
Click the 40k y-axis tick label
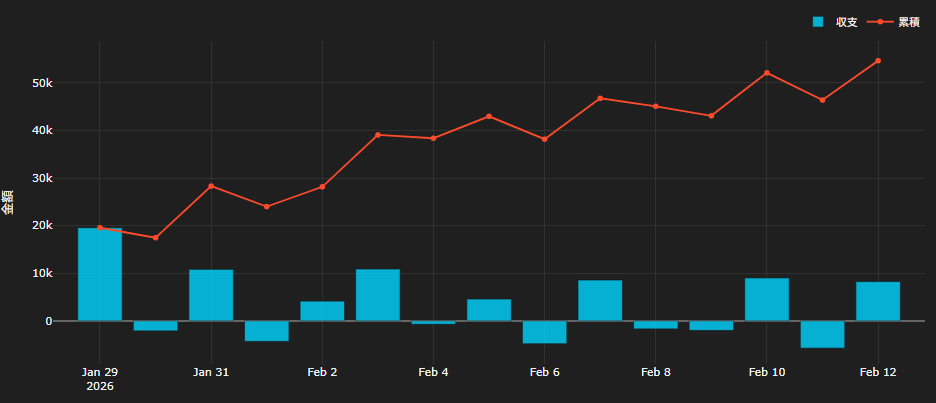(43, 131)
